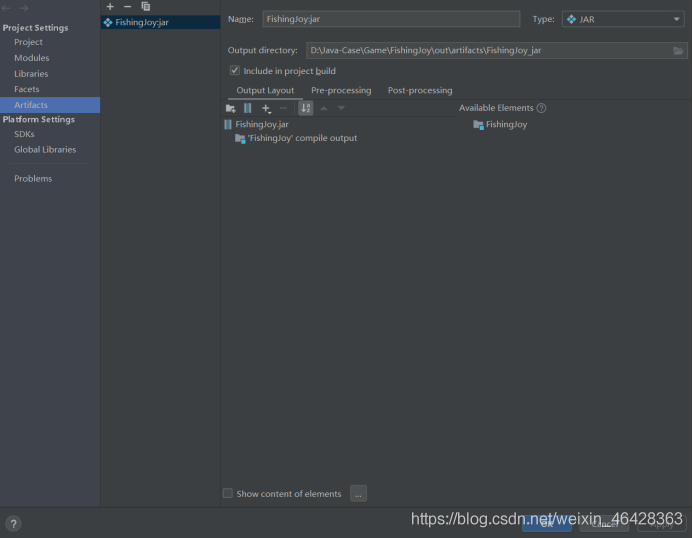693x538 pixels.
Task: Select FishingJoy.jar root in layout tree
Action: (x=257, y=124)
